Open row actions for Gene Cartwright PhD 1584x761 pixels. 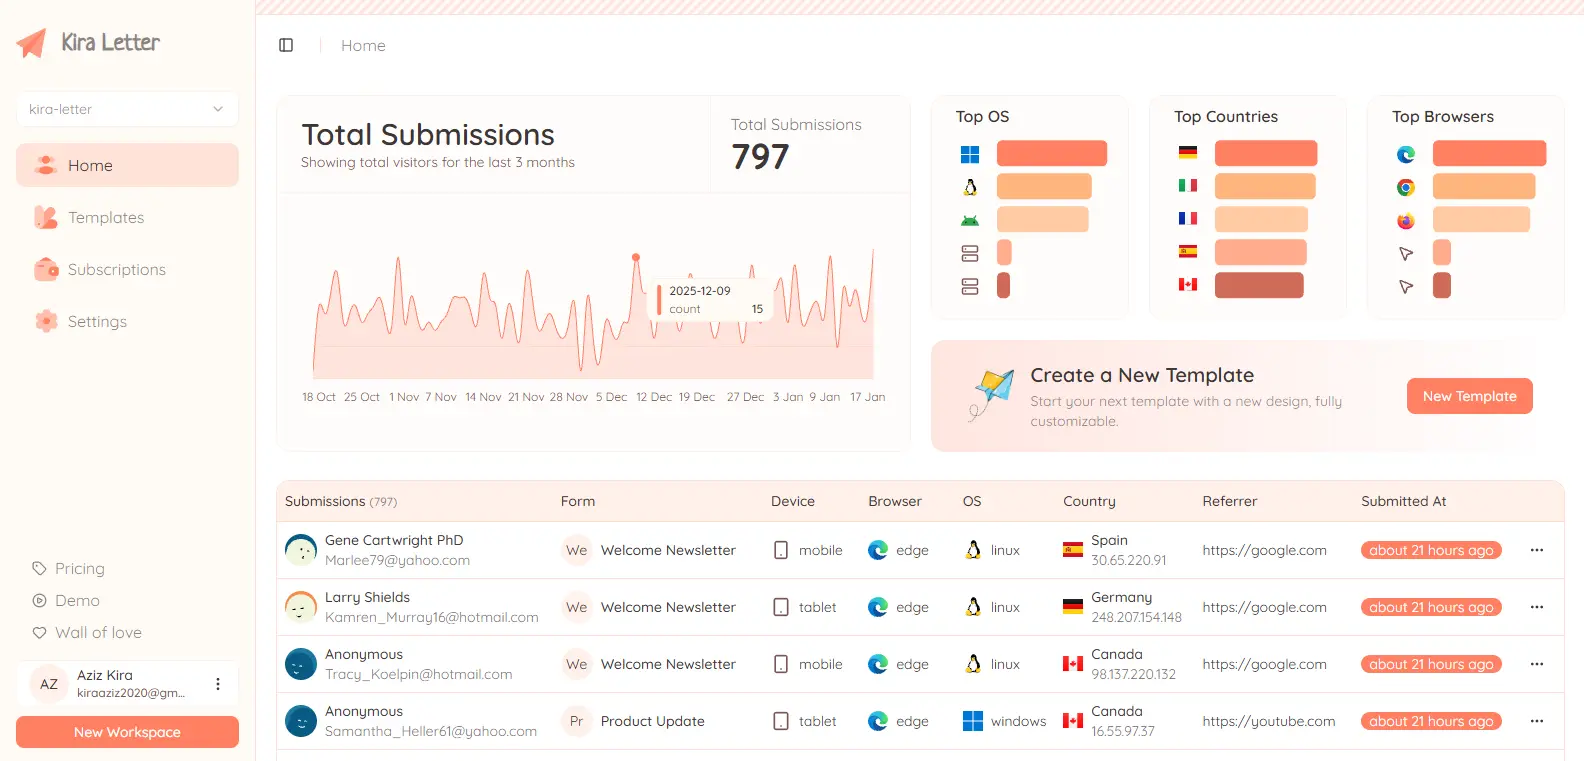coord(1536,550)
